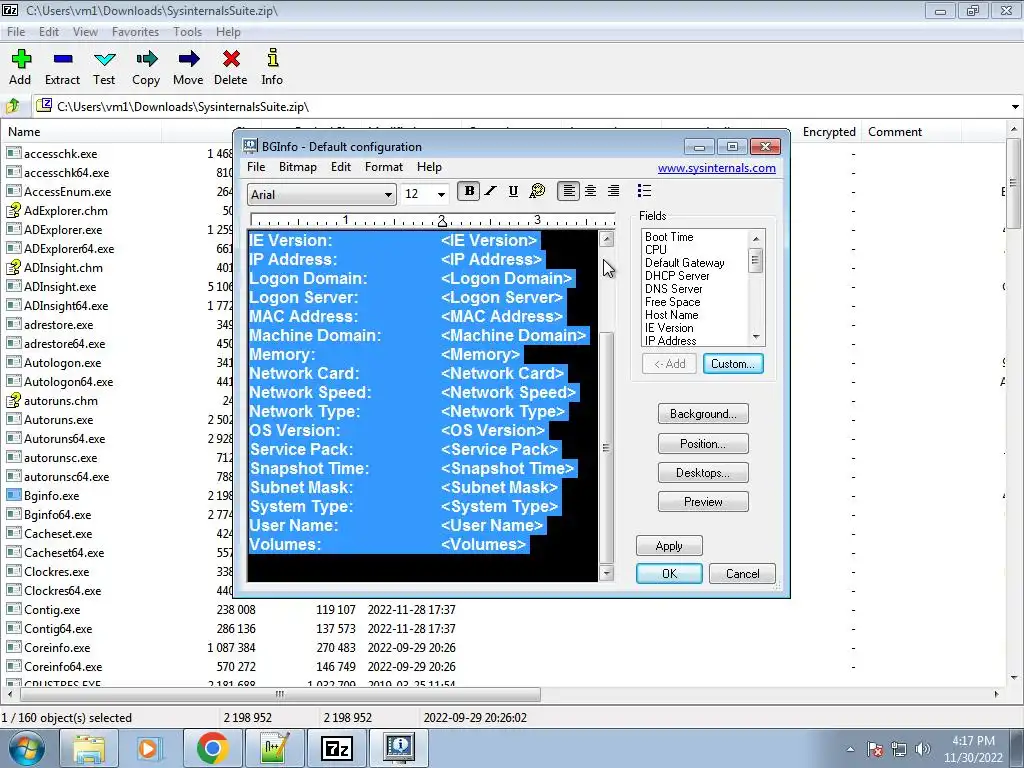
Task: Select AdExplorer.chm help file
Action: [65, 211]
